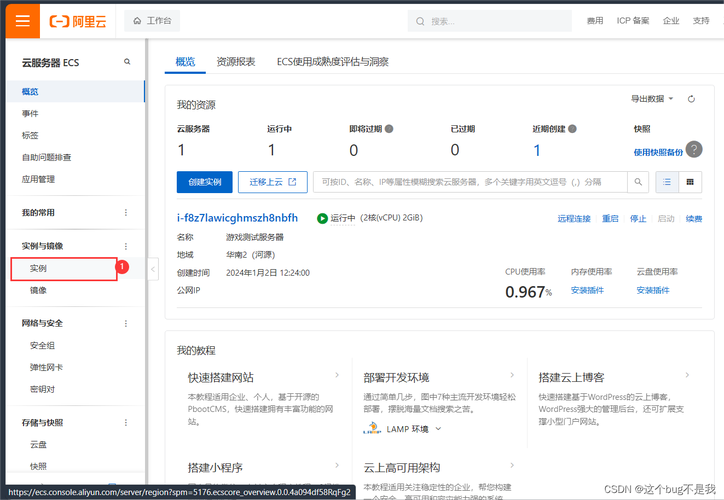The width and height of the screenshot is (724, 500).
Task: Open the 企业 top menu
Action: click(x=671, y=21)
